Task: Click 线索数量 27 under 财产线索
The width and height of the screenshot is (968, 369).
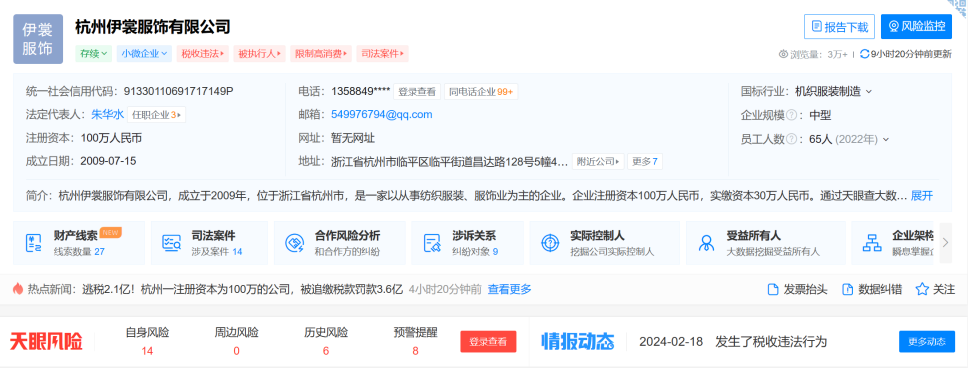Action: click(79, 251)
